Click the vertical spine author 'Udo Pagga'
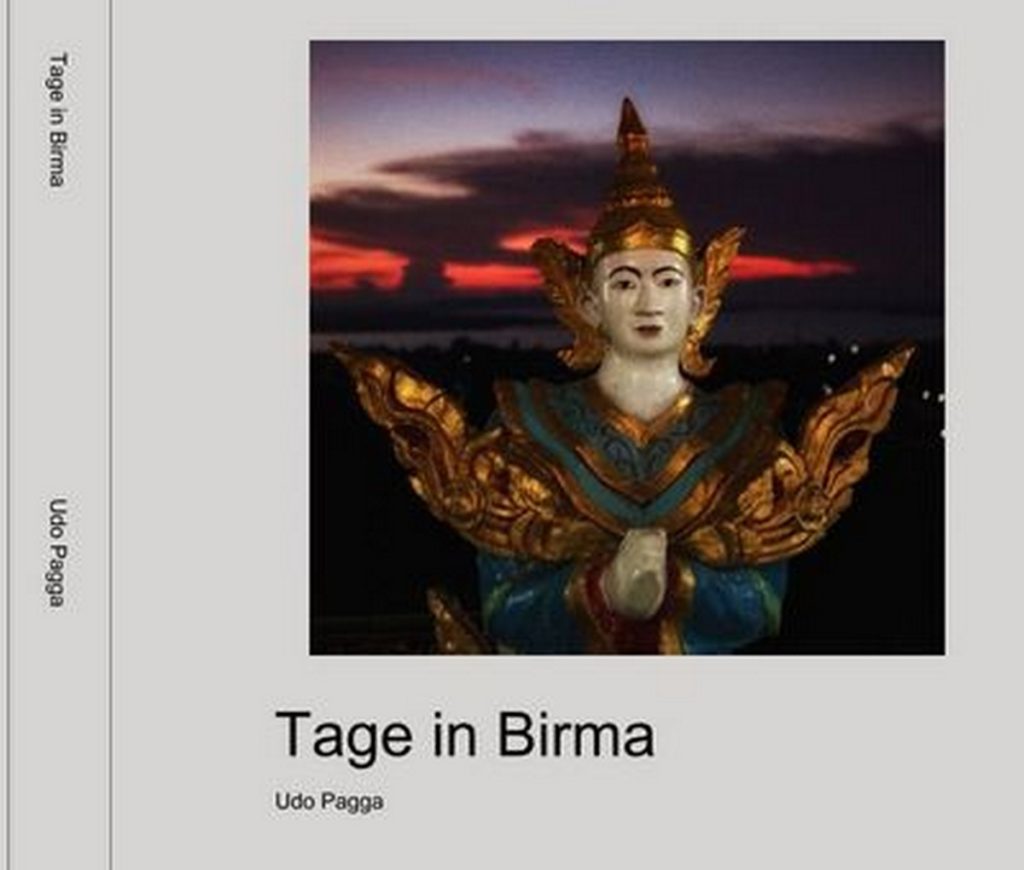1024x870 pixels. point(58,553)
